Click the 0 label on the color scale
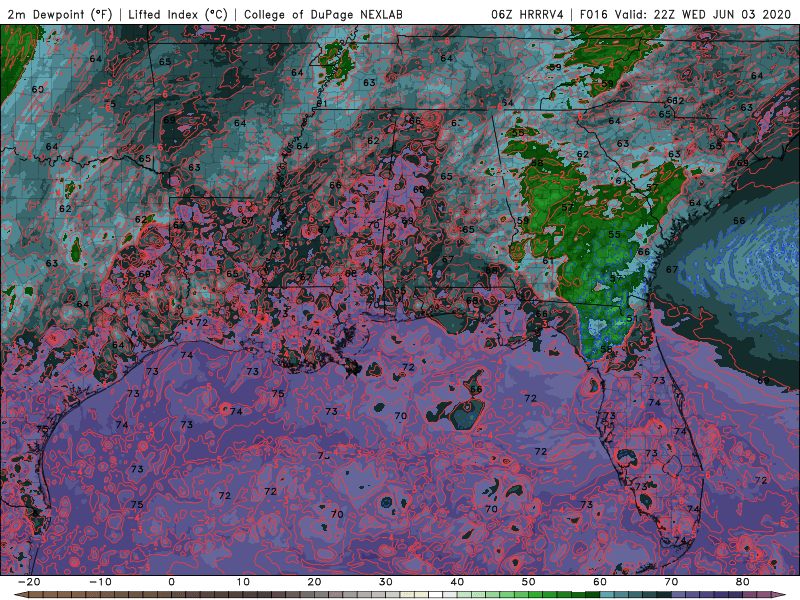This screenshot has height=600, width=800. (x=171, y=582)
